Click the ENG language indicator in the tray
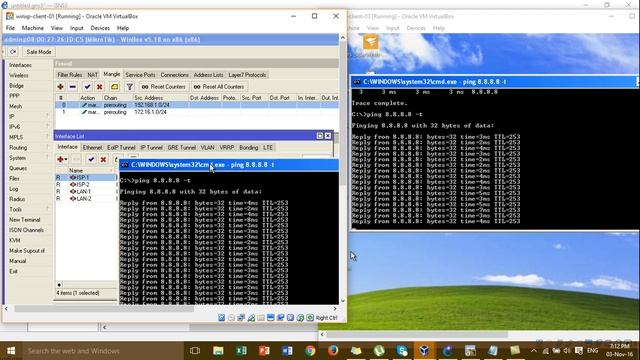 pyautogui.click(x=592, y=351)
